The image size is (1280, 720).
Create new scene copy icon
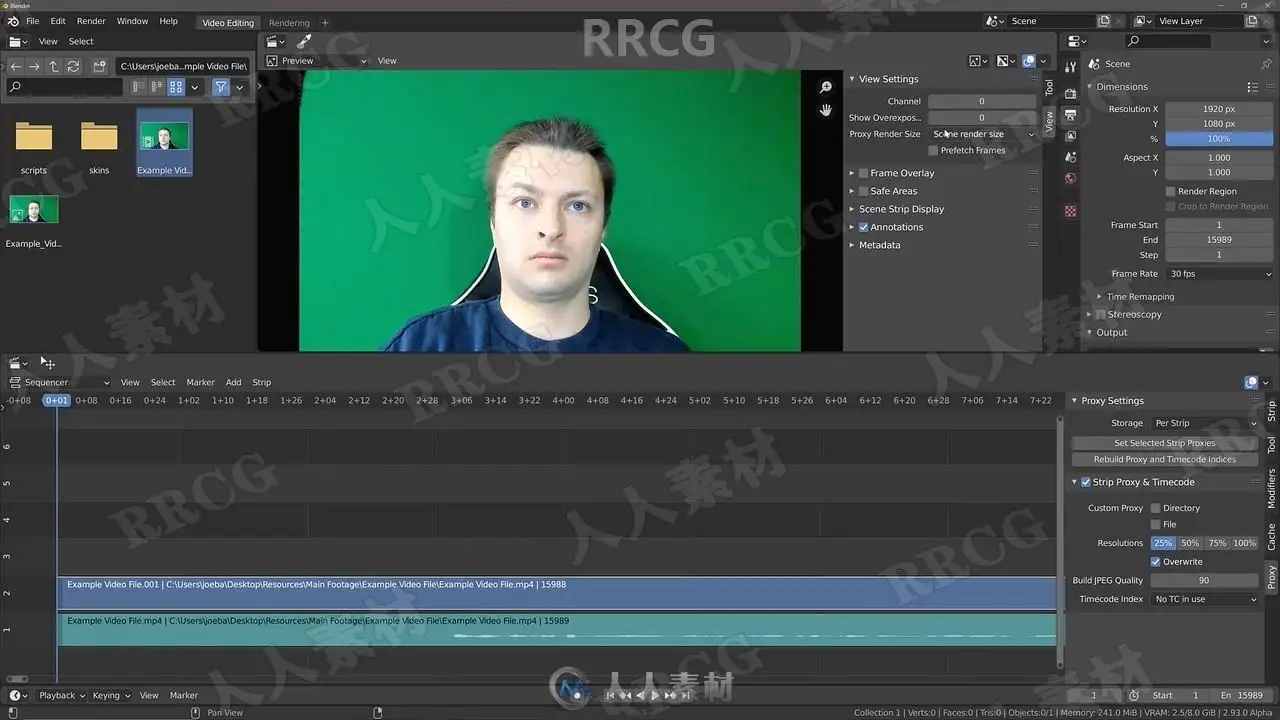click(1104, 21)
